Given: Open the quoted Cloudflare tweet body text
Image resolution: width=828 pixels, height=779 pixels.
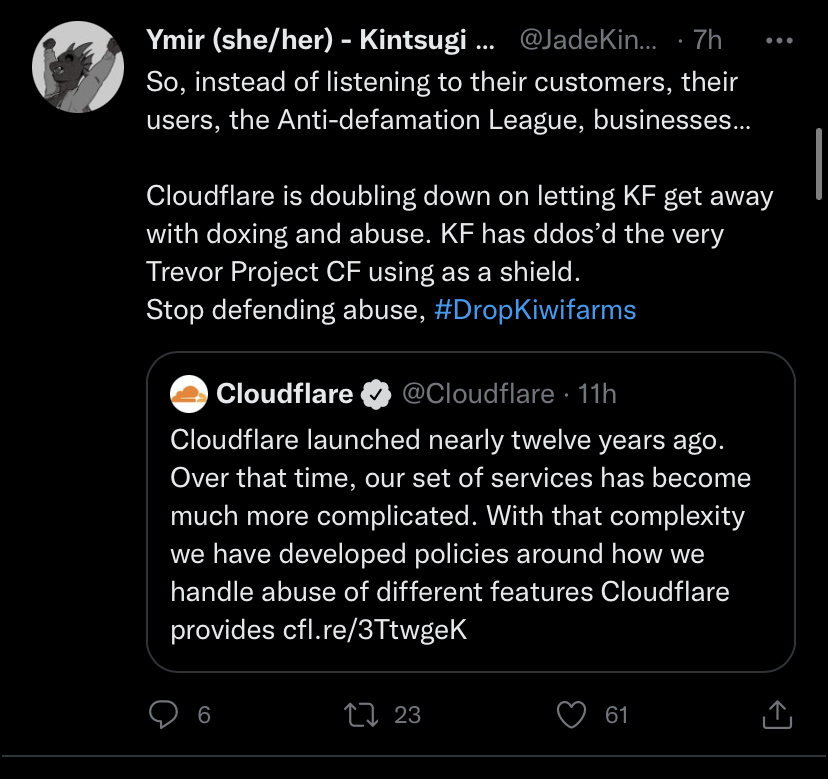Looking at the screenshot, I should [x=460, y=534].
